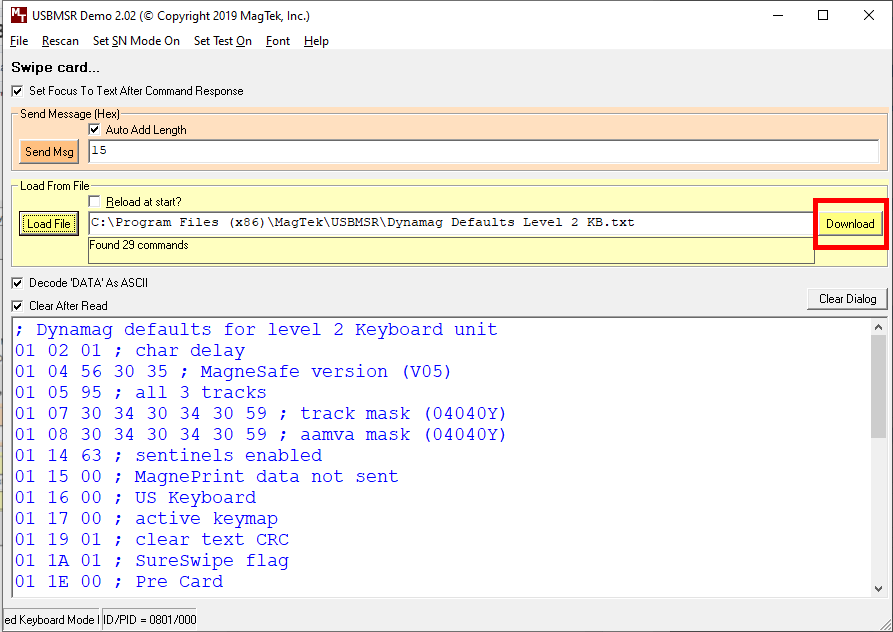Screen dimensions: 893x632
Task: Click Set SN Mode On menu item
Action: (136, 41)
